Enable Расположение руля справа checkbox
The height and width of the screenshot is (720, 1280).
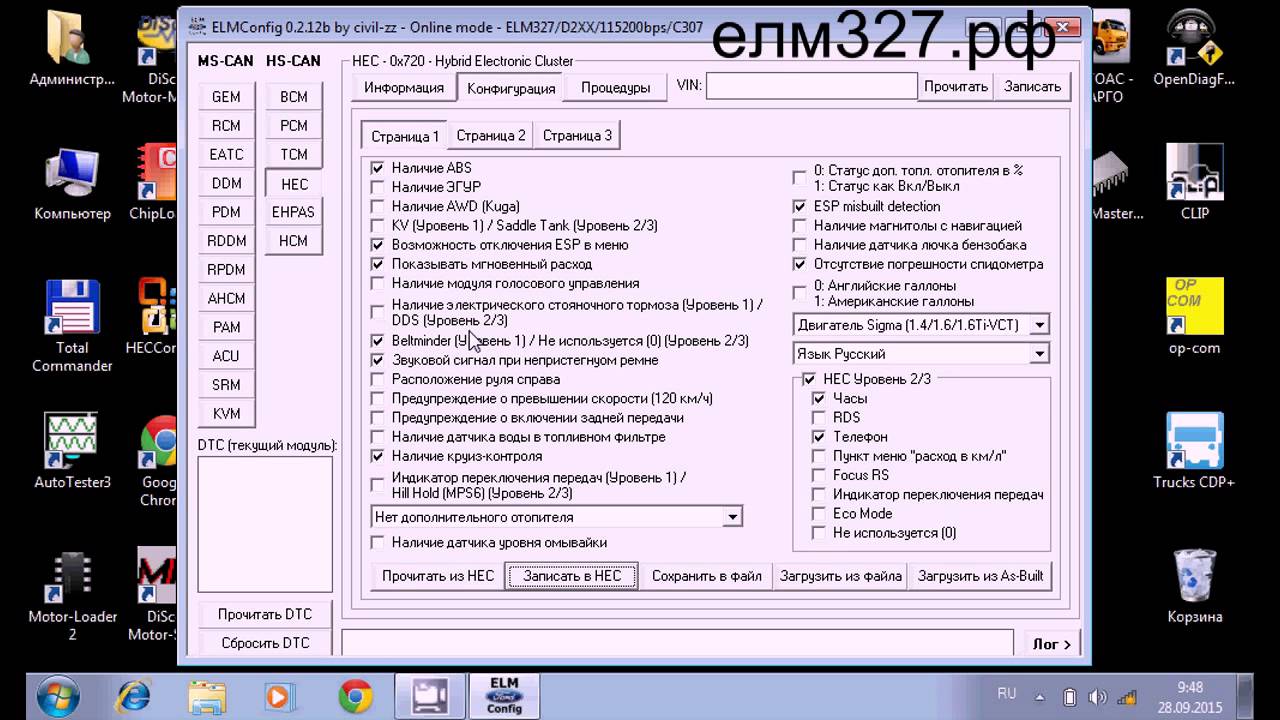tap(377, 379)
